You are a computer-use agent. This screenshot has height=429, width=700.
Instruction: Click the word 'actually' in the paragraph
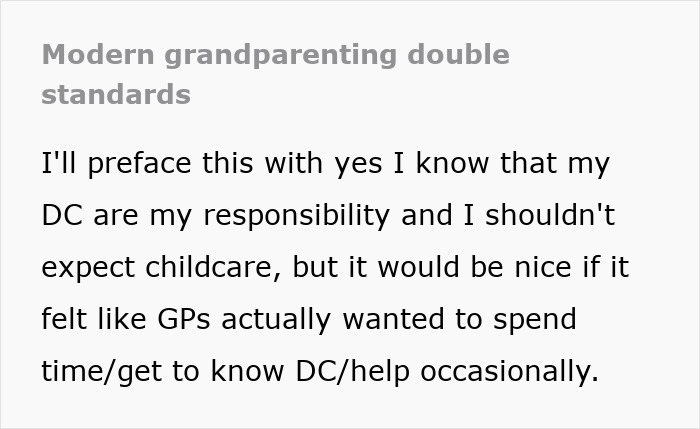[276, 321]
